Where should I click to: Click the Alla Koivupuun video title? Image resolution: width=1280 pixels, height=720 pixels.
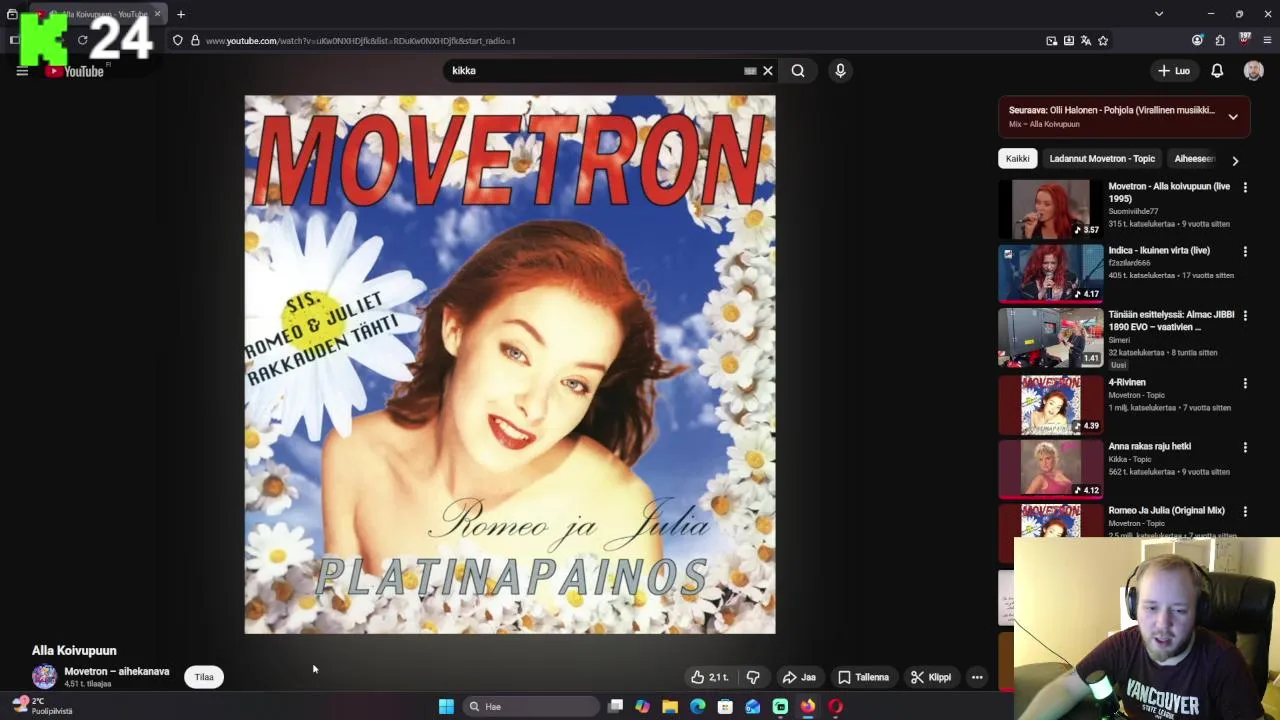click(x=74, y=650)
